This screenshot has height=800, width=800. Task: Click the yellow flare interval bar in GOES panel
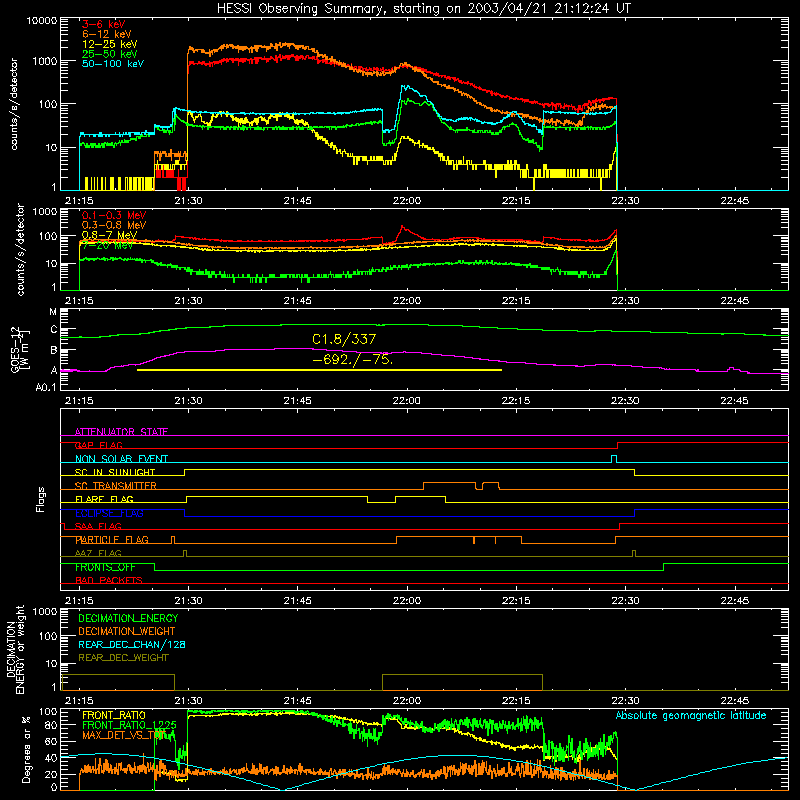(319, 370)
